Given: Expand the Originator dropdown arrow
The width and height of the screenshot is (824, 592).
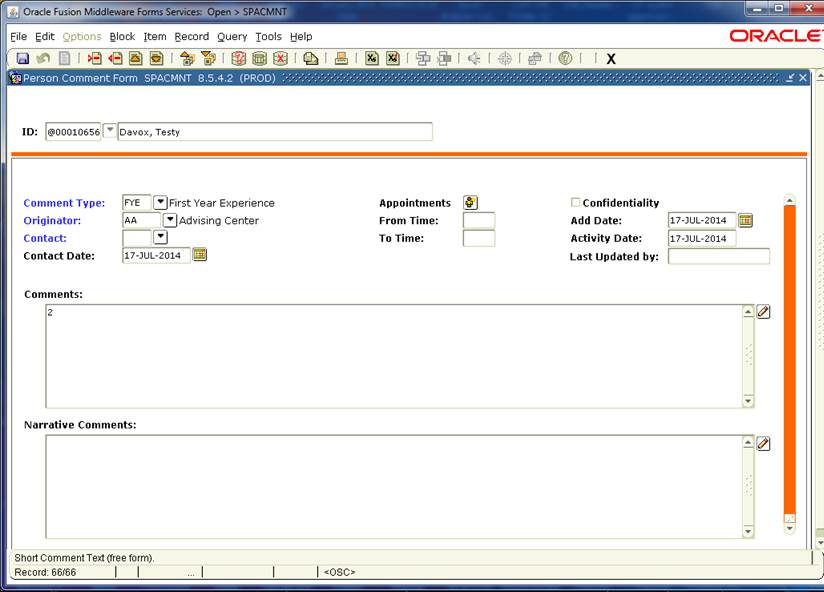Looking at the screenshot, I should coord(169,220).
